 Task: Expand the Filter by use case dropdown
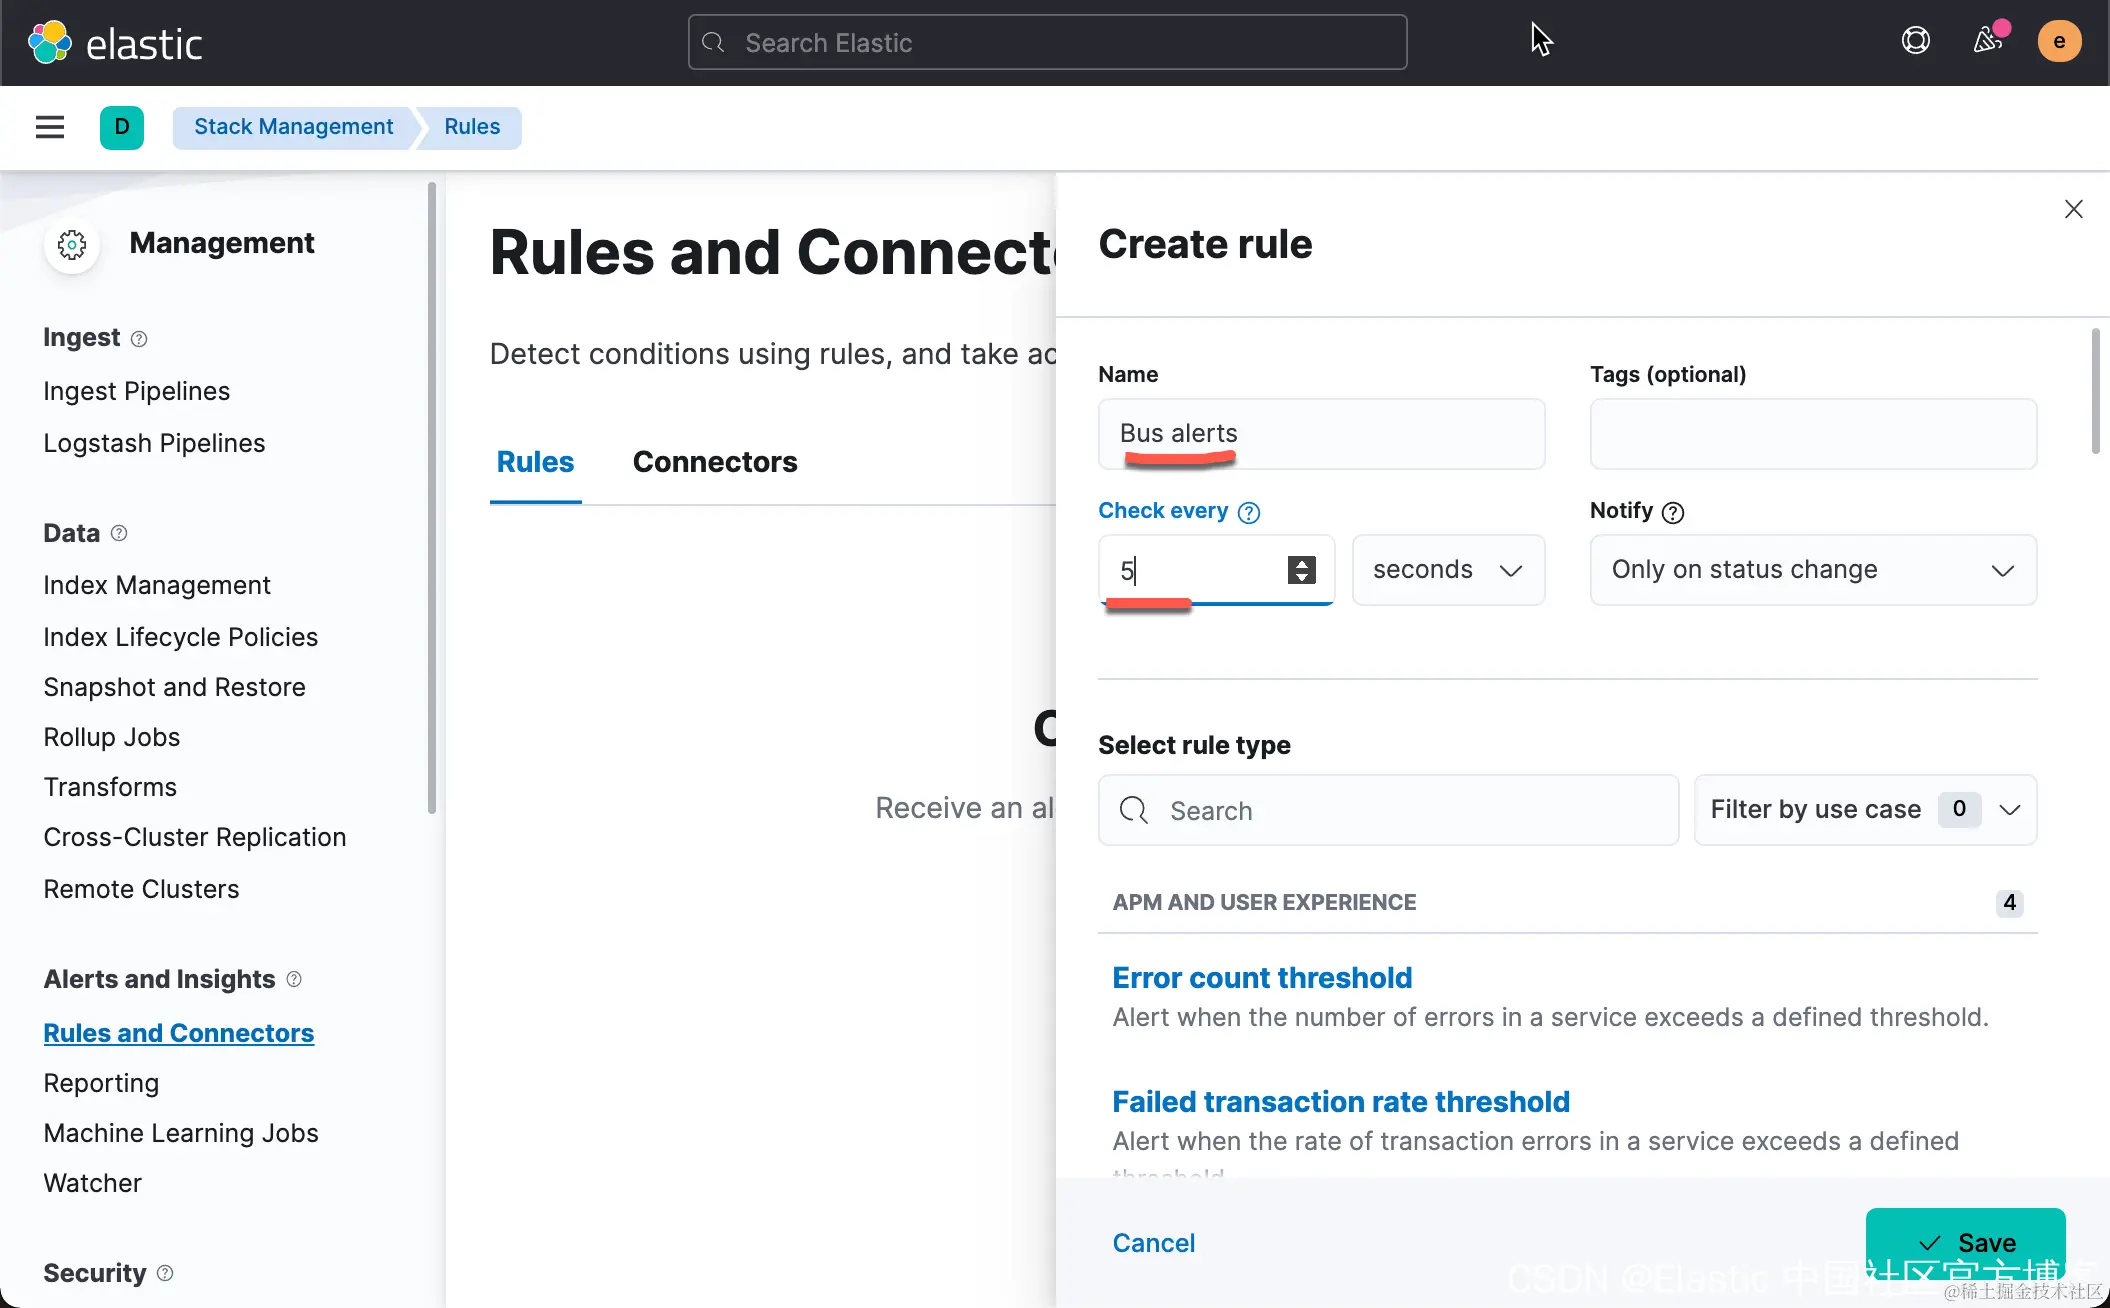click(x=1864, y=810)
